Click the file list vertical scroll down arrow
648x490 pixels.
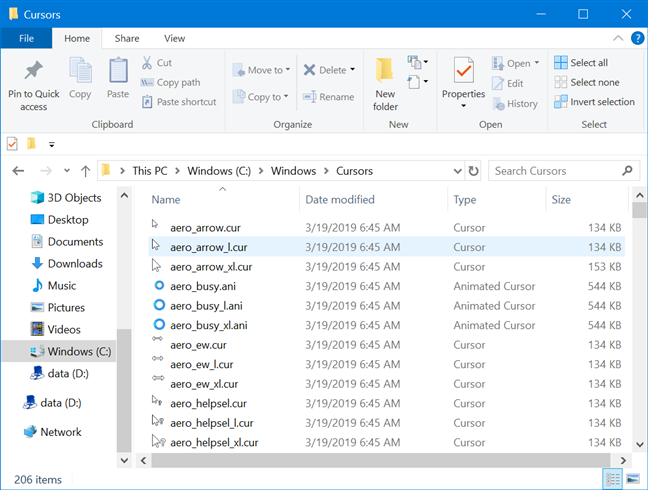(x=640, y=445)
